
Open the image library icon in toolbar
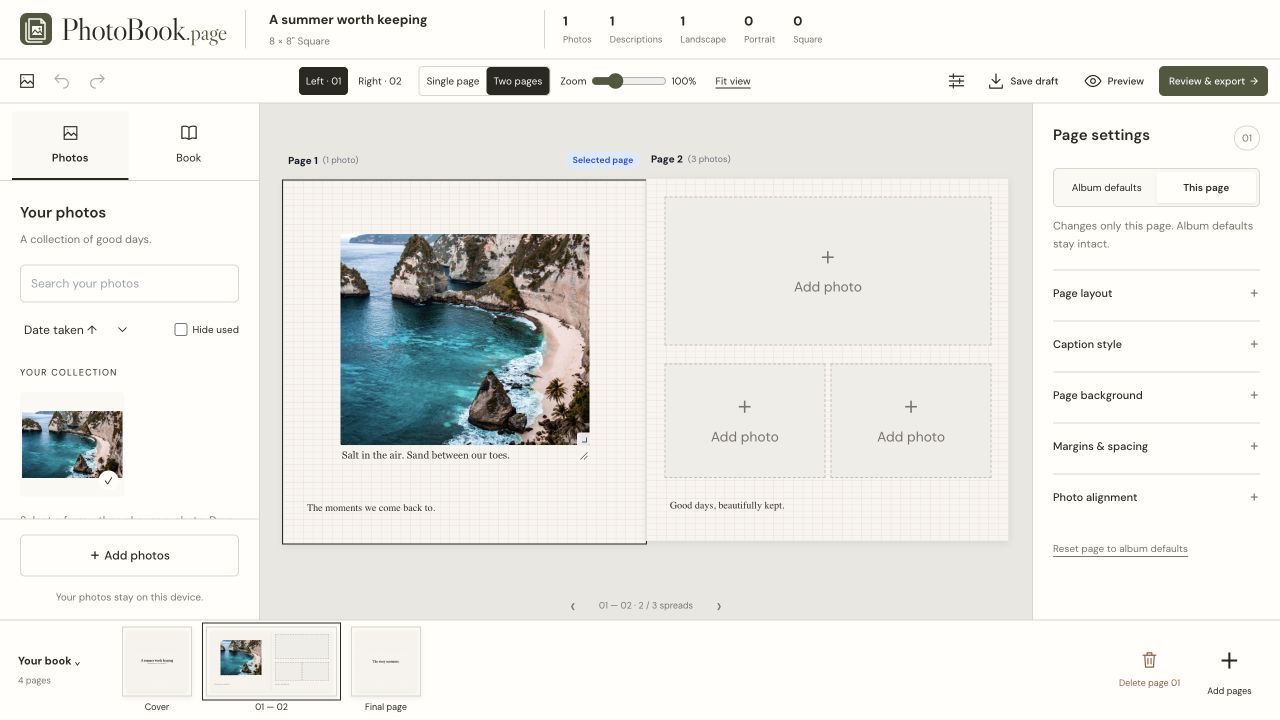(27, 81)
